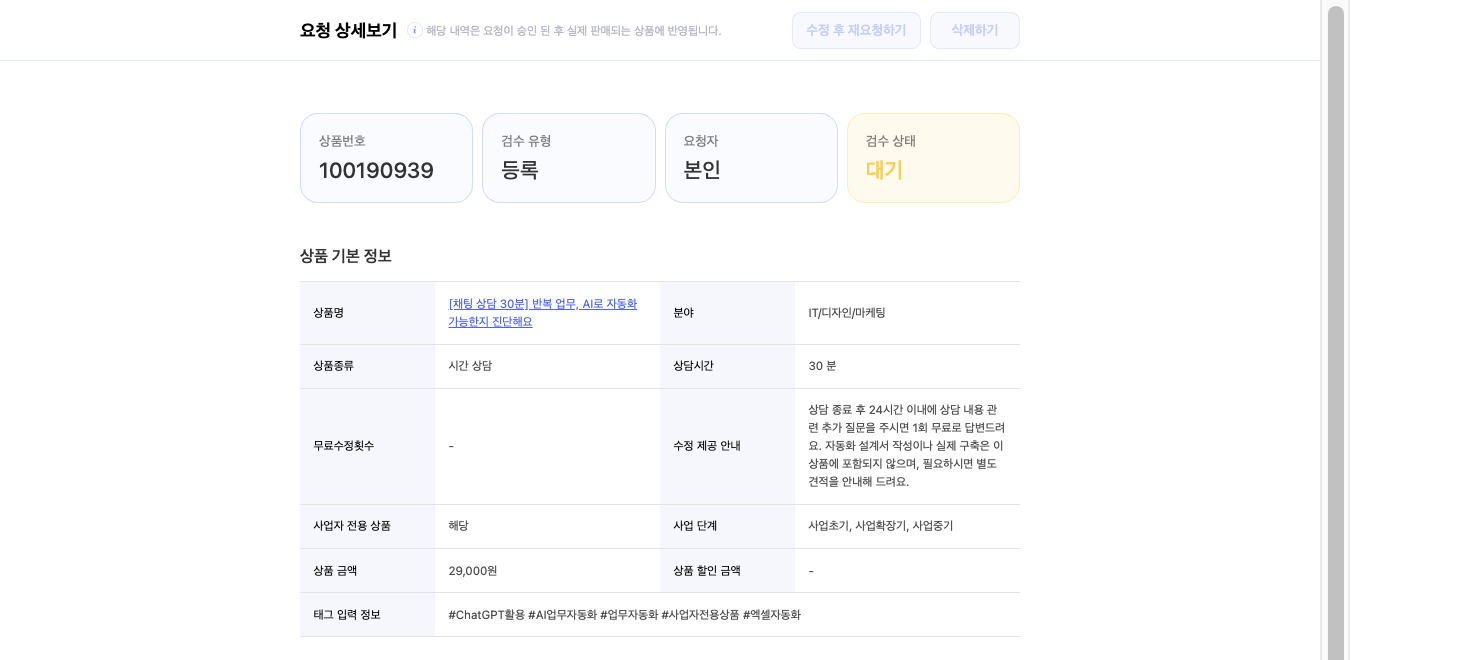
Task: Click 사업초기, 사업확장기, 사업중기 value
Action: 881,526
